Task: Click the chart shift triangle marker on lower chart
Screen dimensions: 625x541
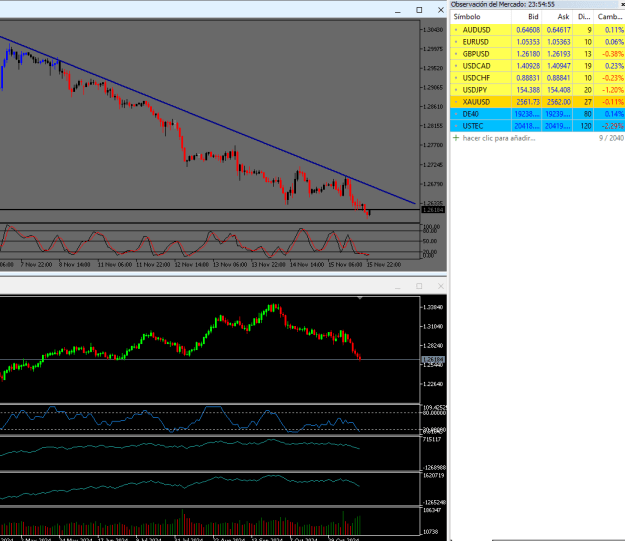Action: 360,297
